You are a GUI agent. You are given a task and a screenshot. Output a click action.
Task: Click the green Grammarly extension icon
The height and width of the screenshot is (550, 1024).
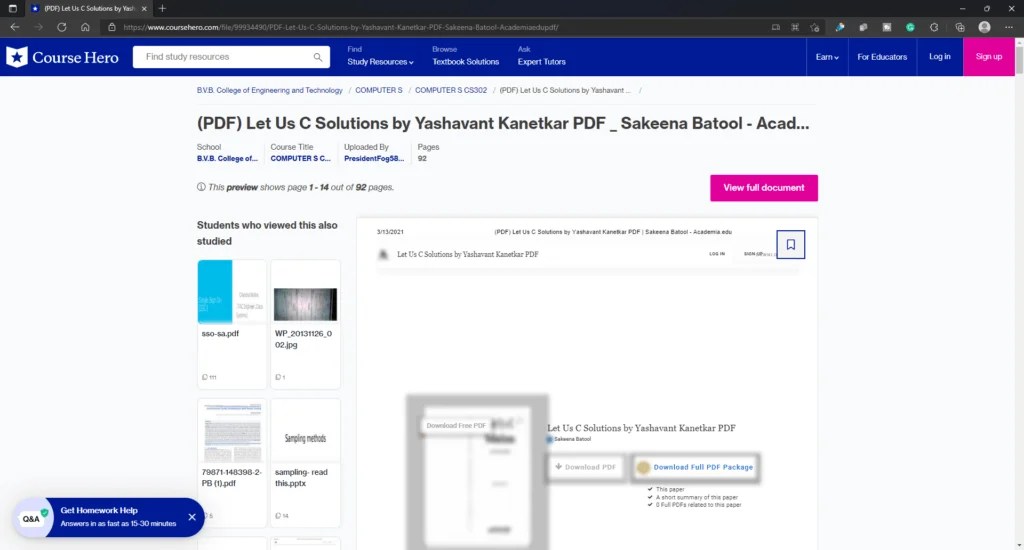pos(910,27)
